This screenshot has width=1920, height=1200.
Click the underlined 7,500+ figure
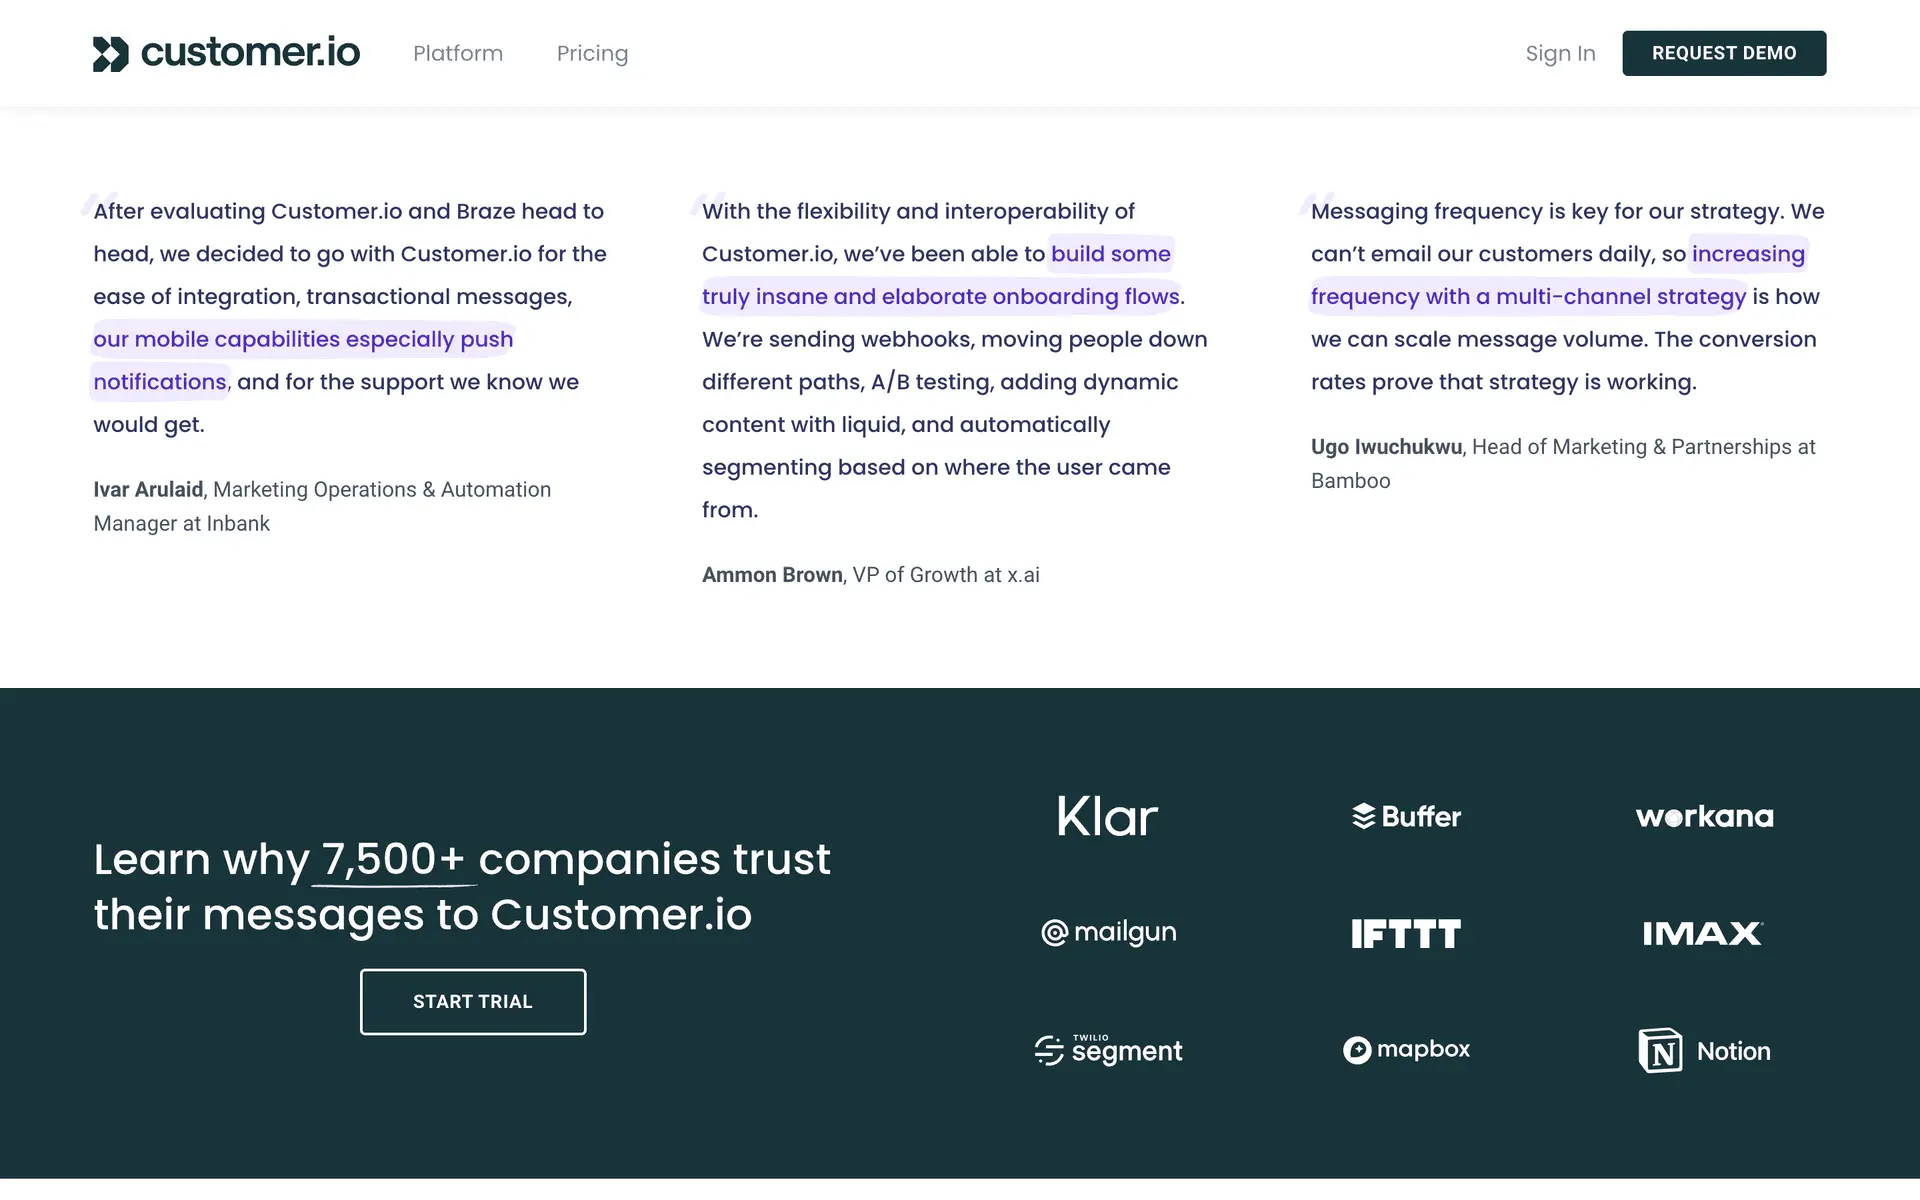(393, 860)
